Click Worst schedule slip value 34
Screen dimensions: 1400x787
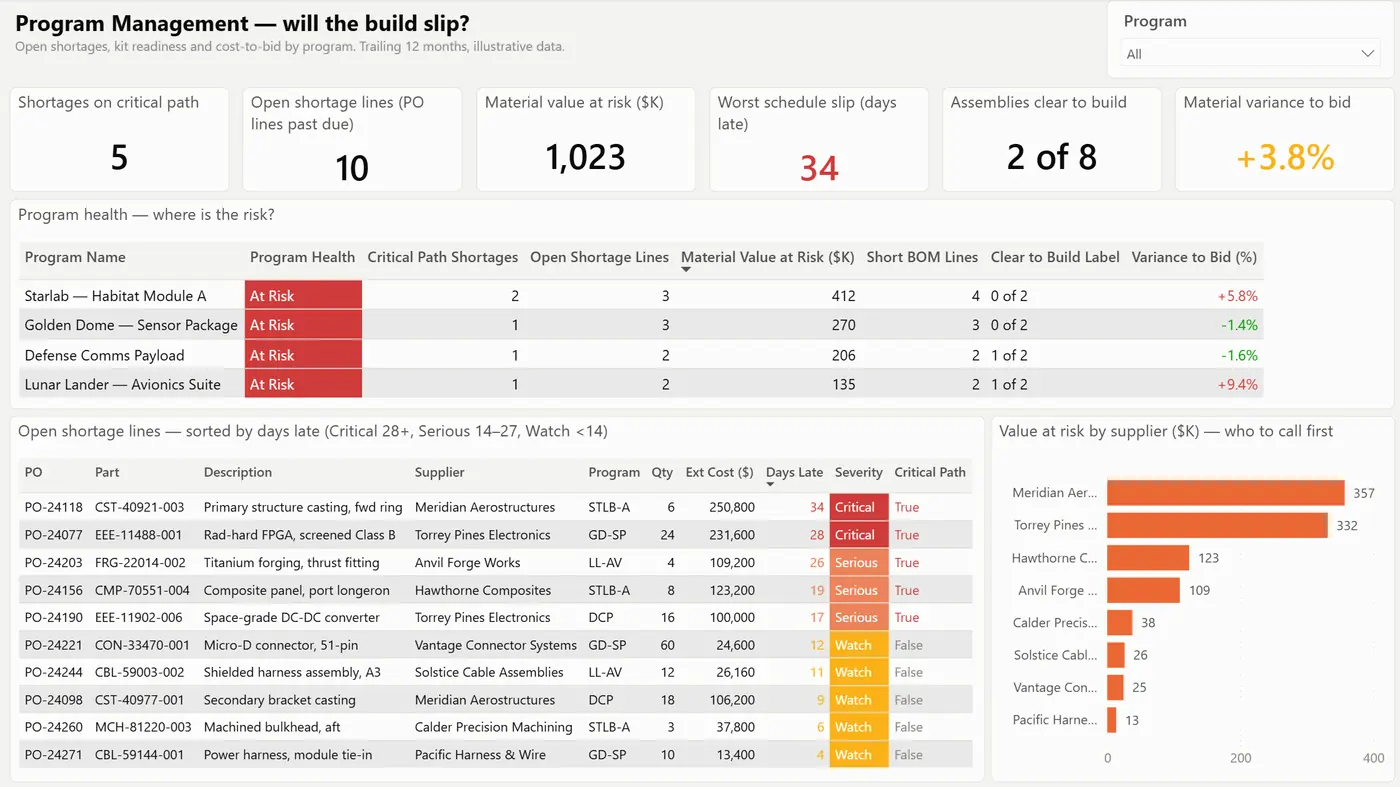(819, 167)
